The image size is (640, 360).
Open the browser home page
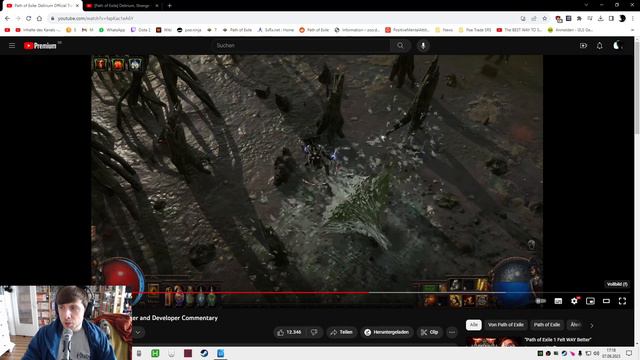39,18
